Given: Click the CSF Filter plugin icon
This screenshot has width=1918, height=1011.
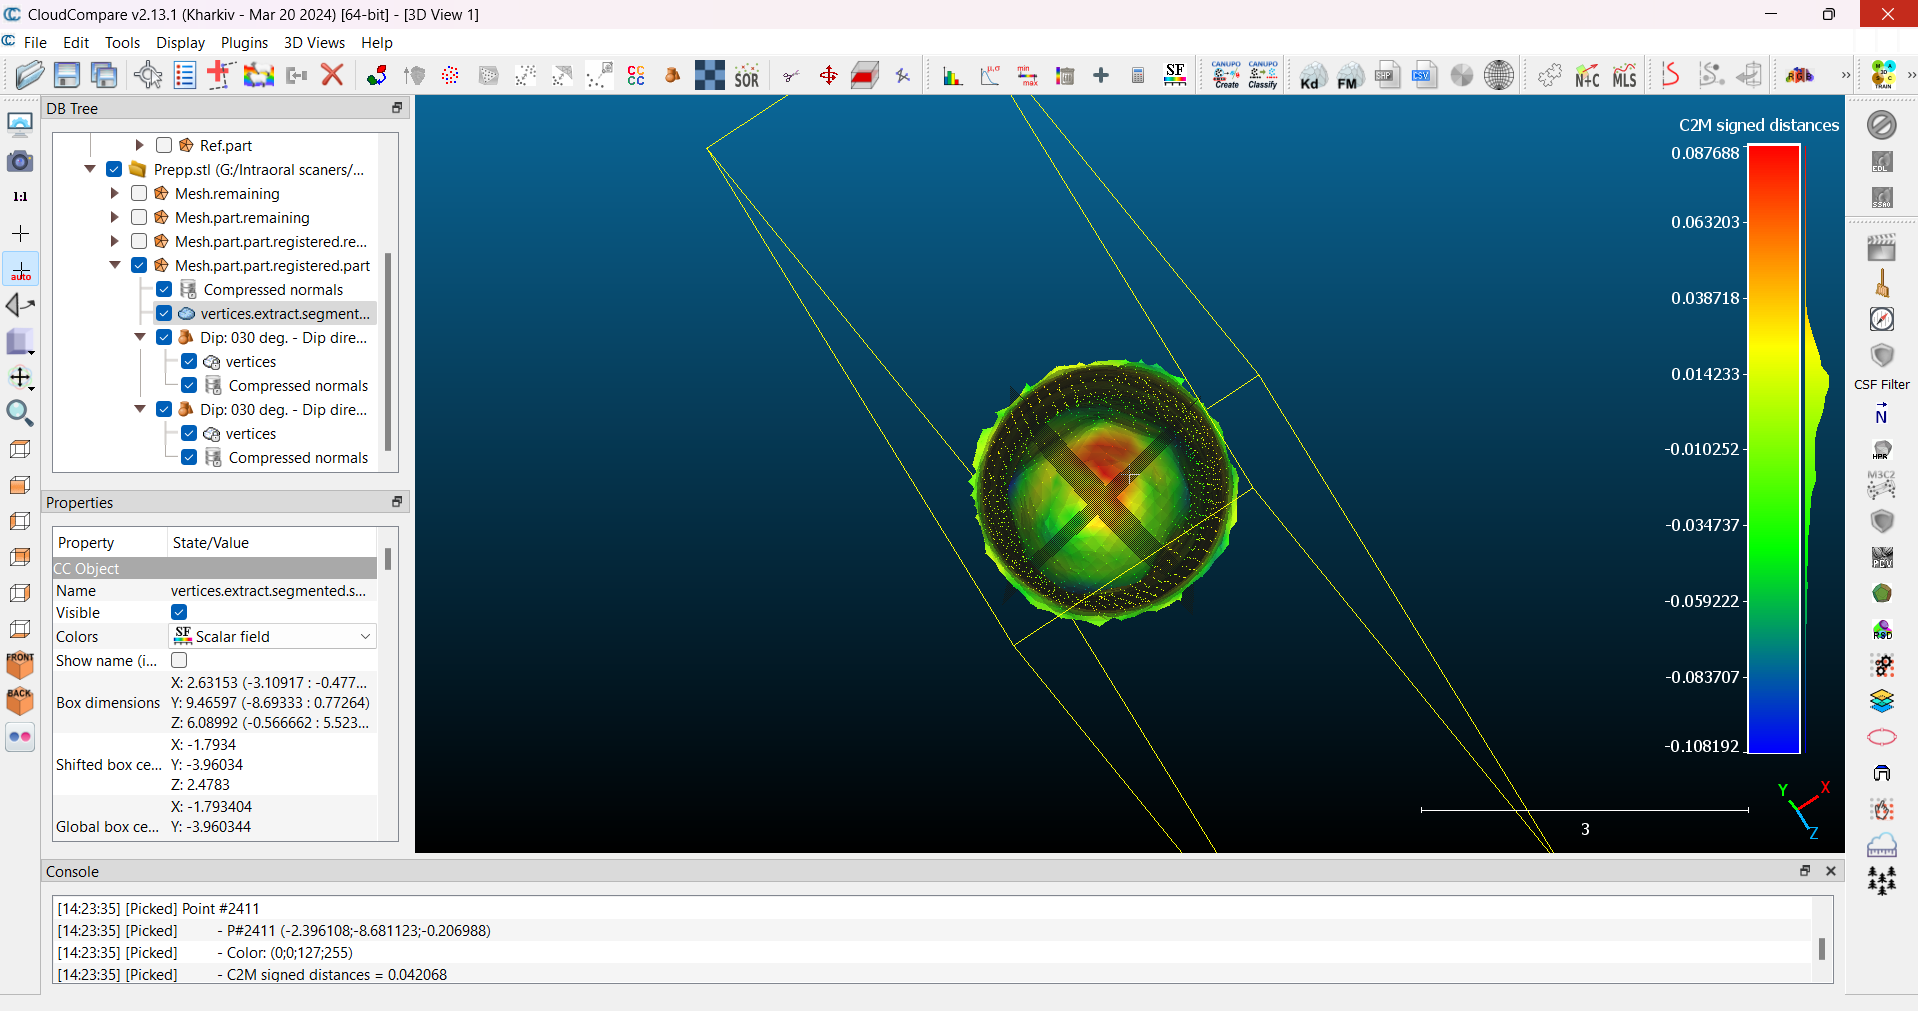Looking at the screenshot, I should click(x=1881, y=357).
